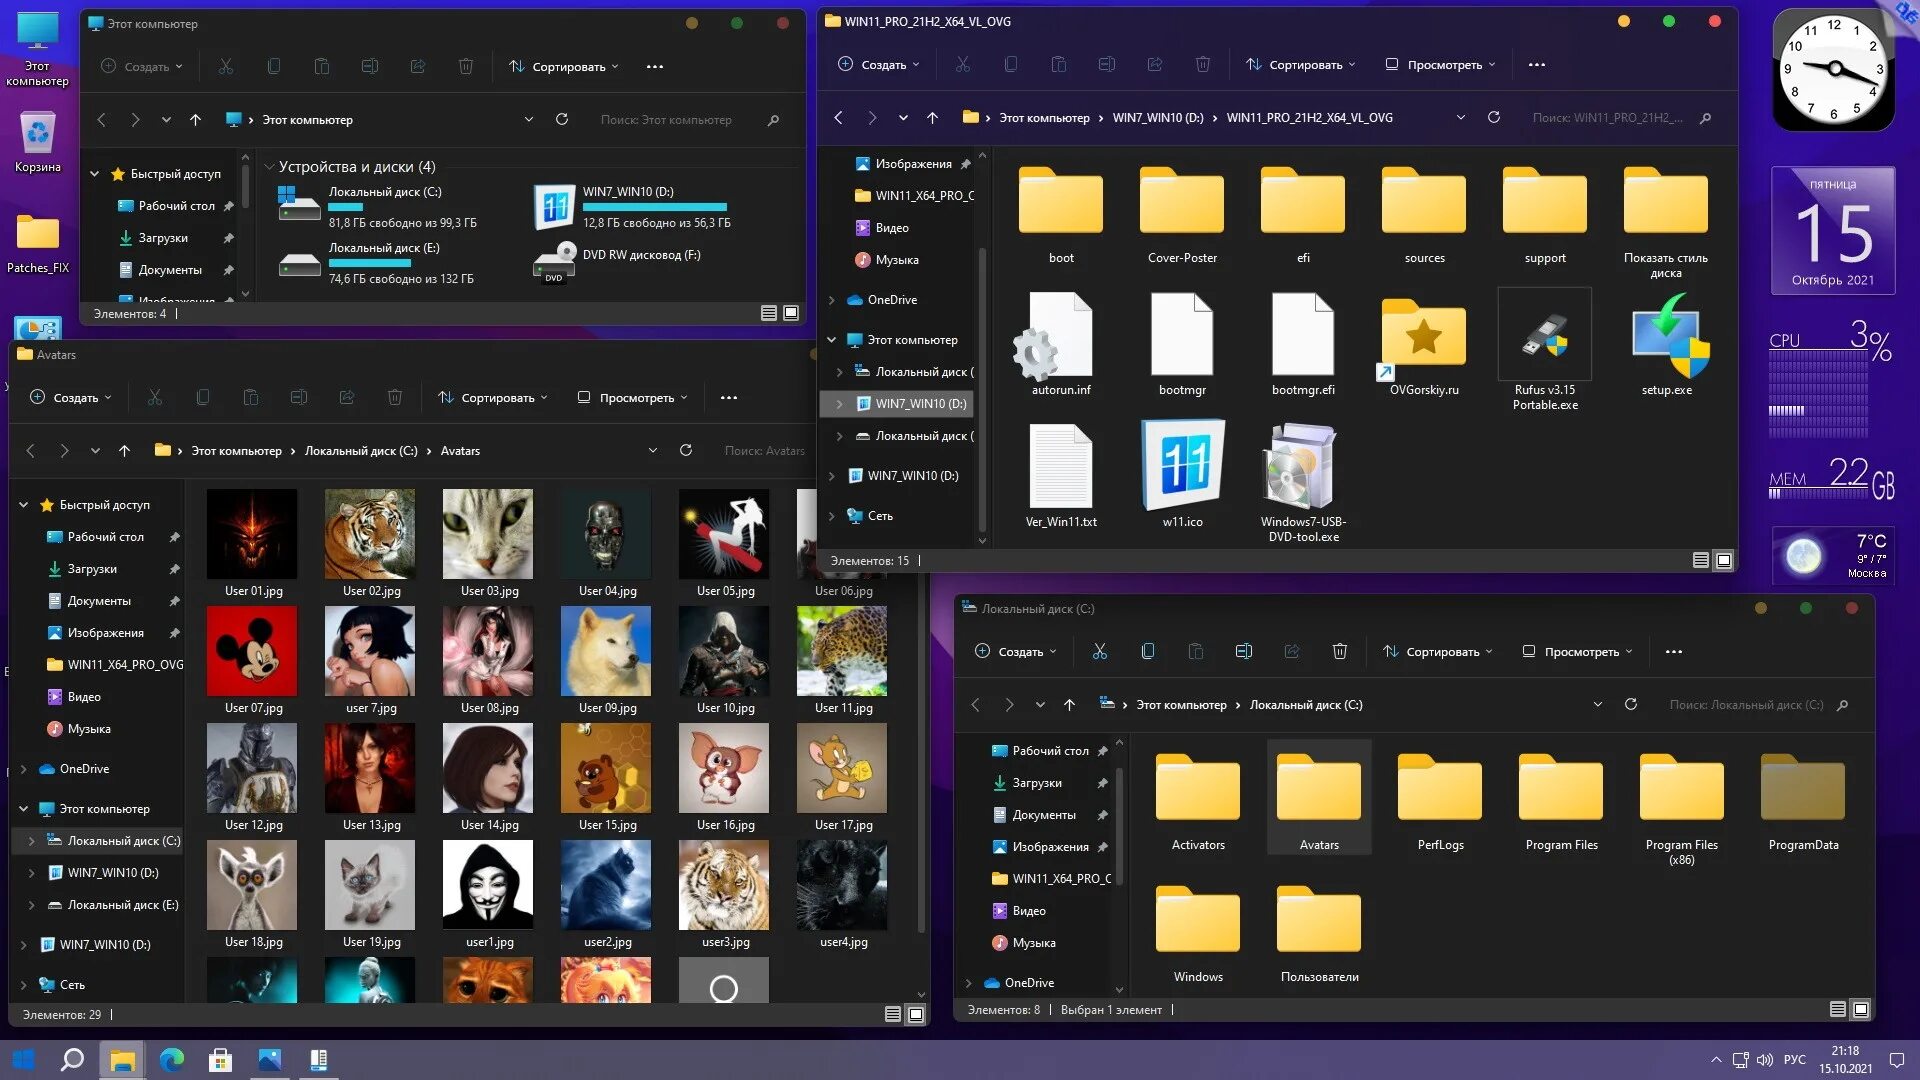Open Корзина on the desktop
Viewport: 1920px width, 1080px height.
[38, 140]
